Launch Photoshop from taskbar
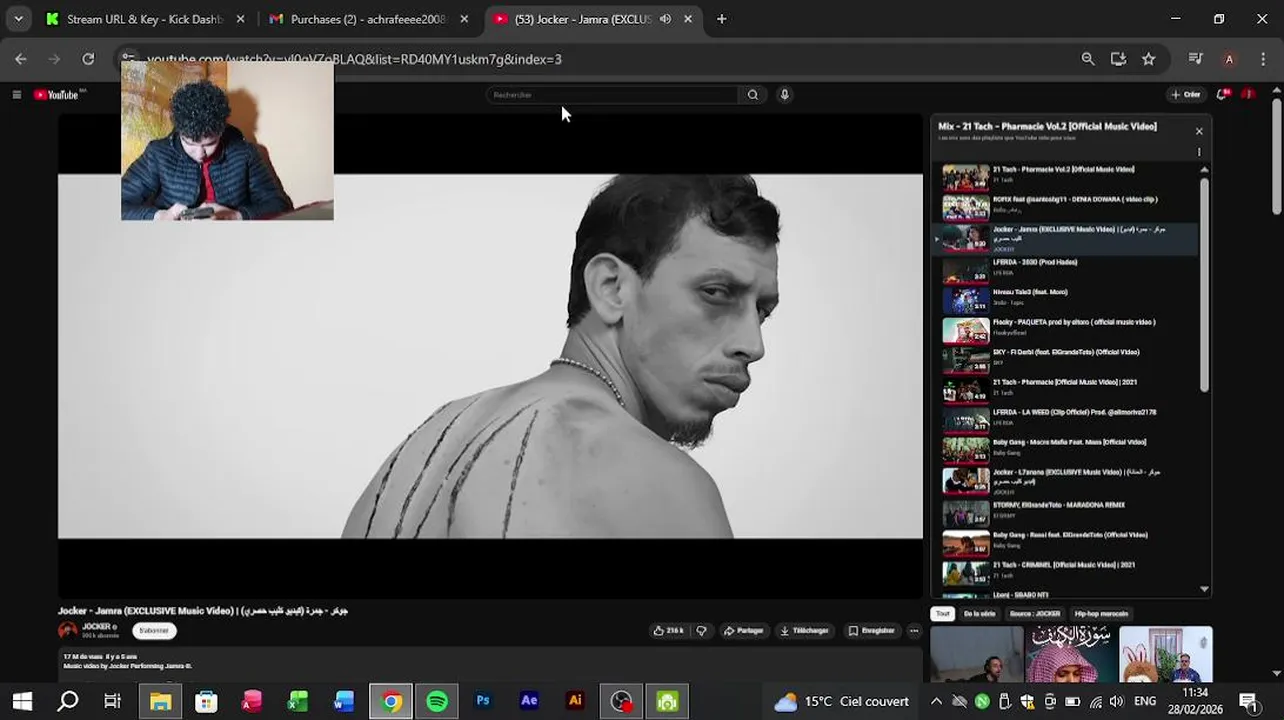Image resolution: width=1284 pixels, height=720 pixels. pos(483,701)
